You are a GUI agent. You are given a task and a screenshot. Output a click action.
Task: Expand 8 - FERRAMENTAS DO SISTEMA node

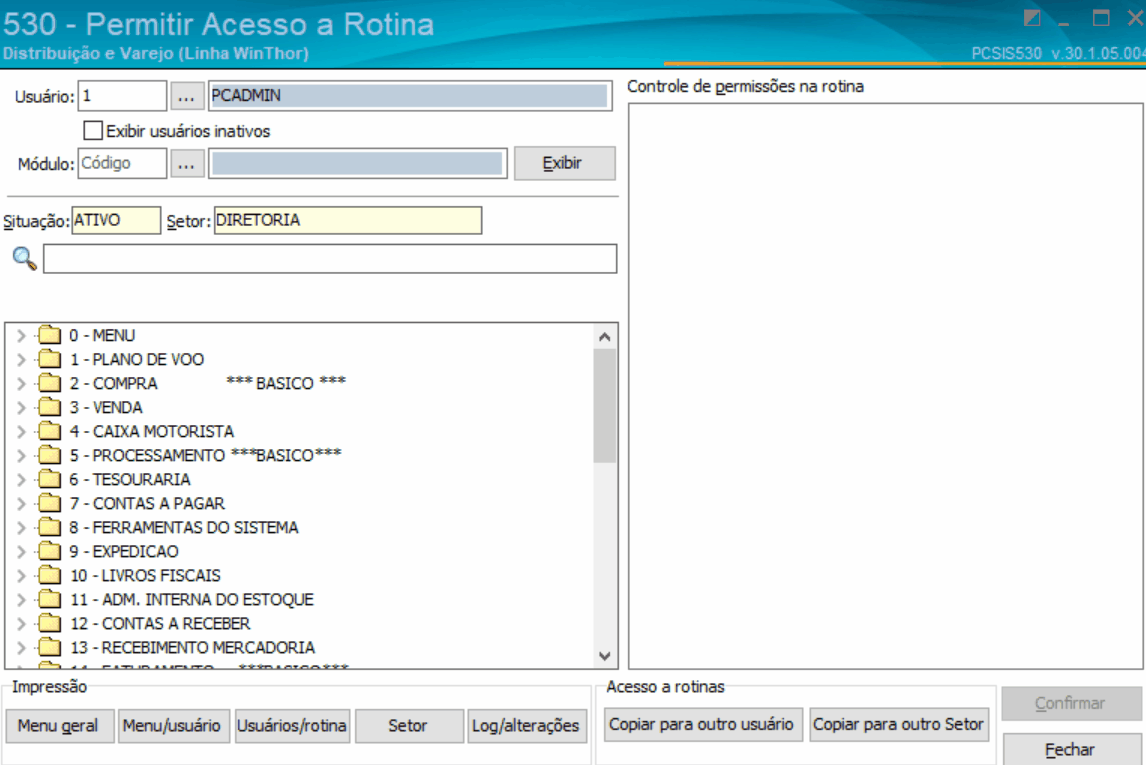(21, 528)
